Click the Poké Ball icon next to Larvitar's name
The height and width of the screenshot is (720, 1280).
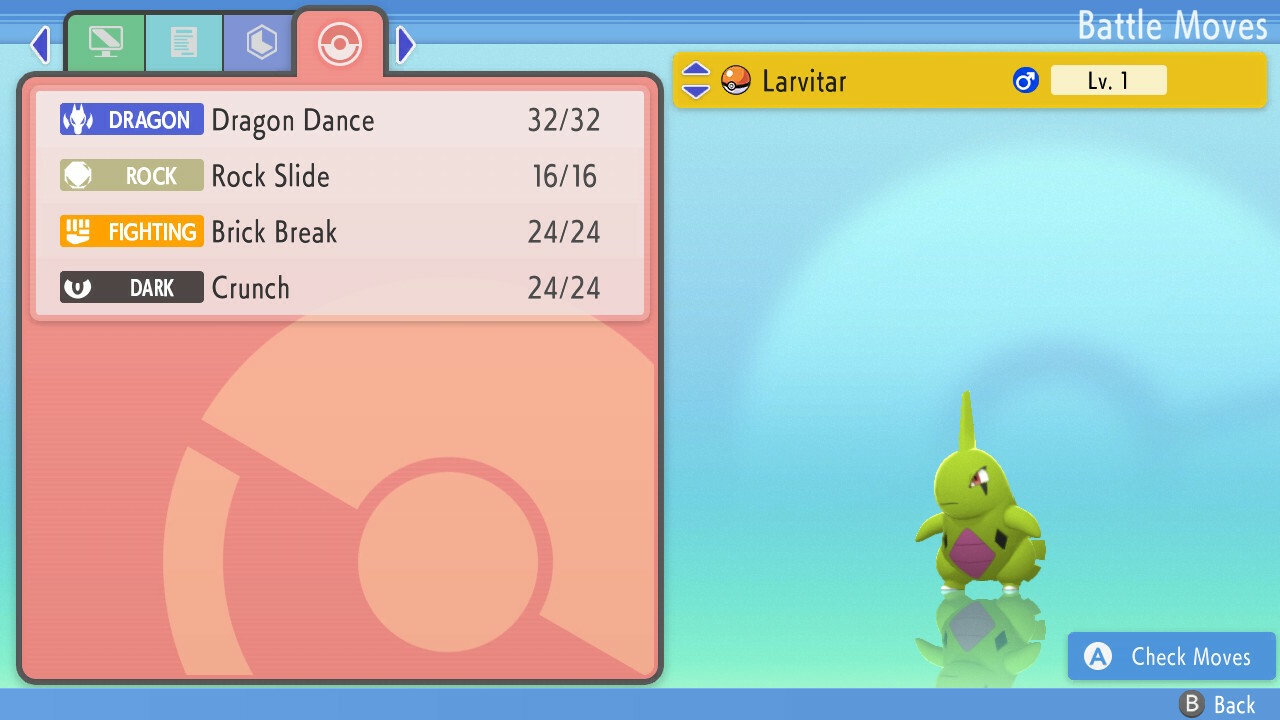click(x=735, y=80)
